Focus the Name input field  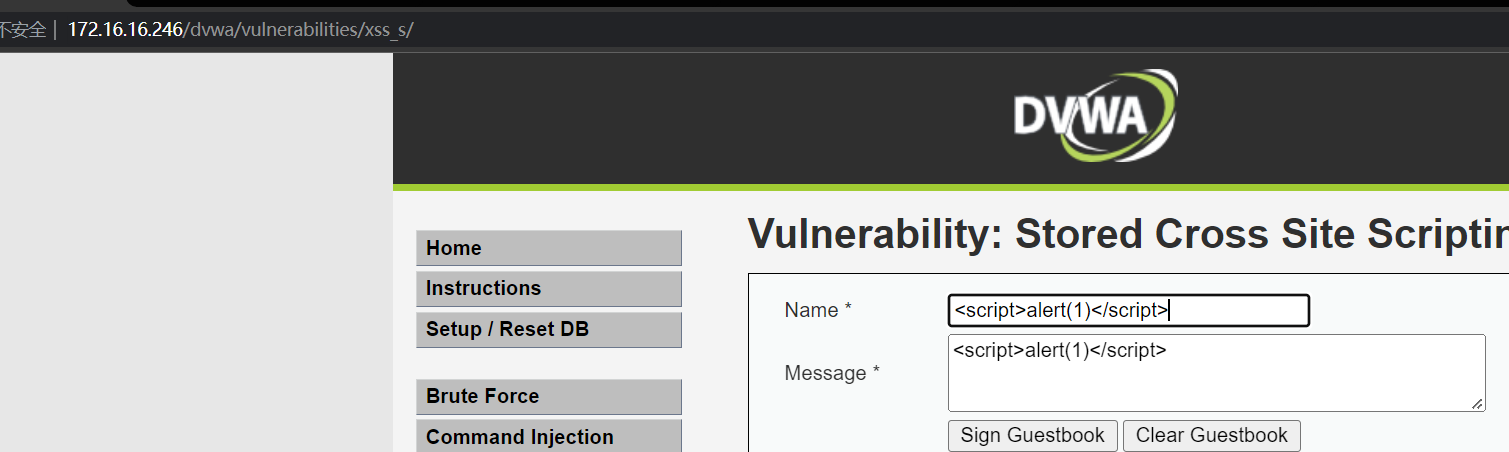pyautogui.click(x=1128, y=310)
